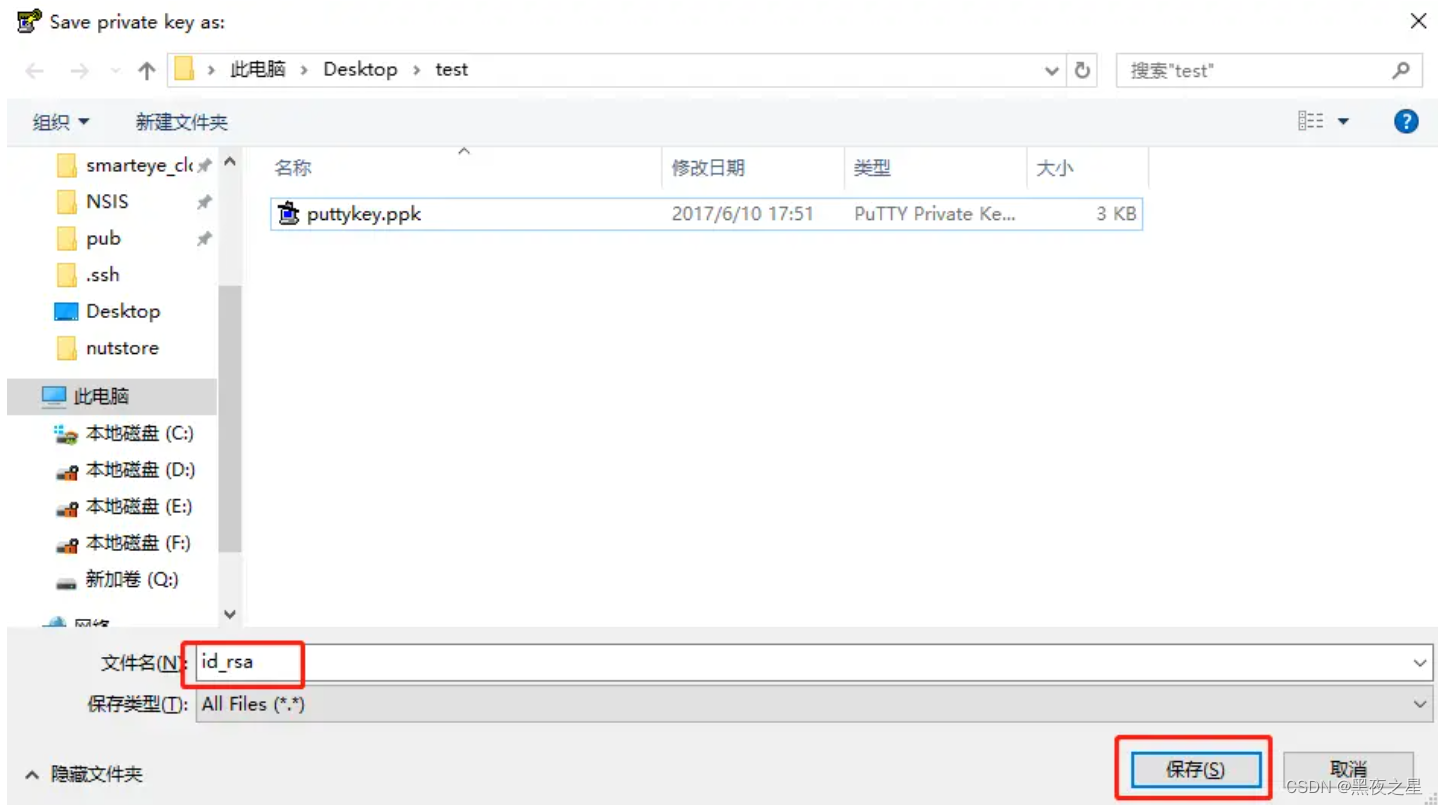1438x805 pixels.
Task: Open 本地磁盘 (F:) drive
Action: (x=123, y=543)
